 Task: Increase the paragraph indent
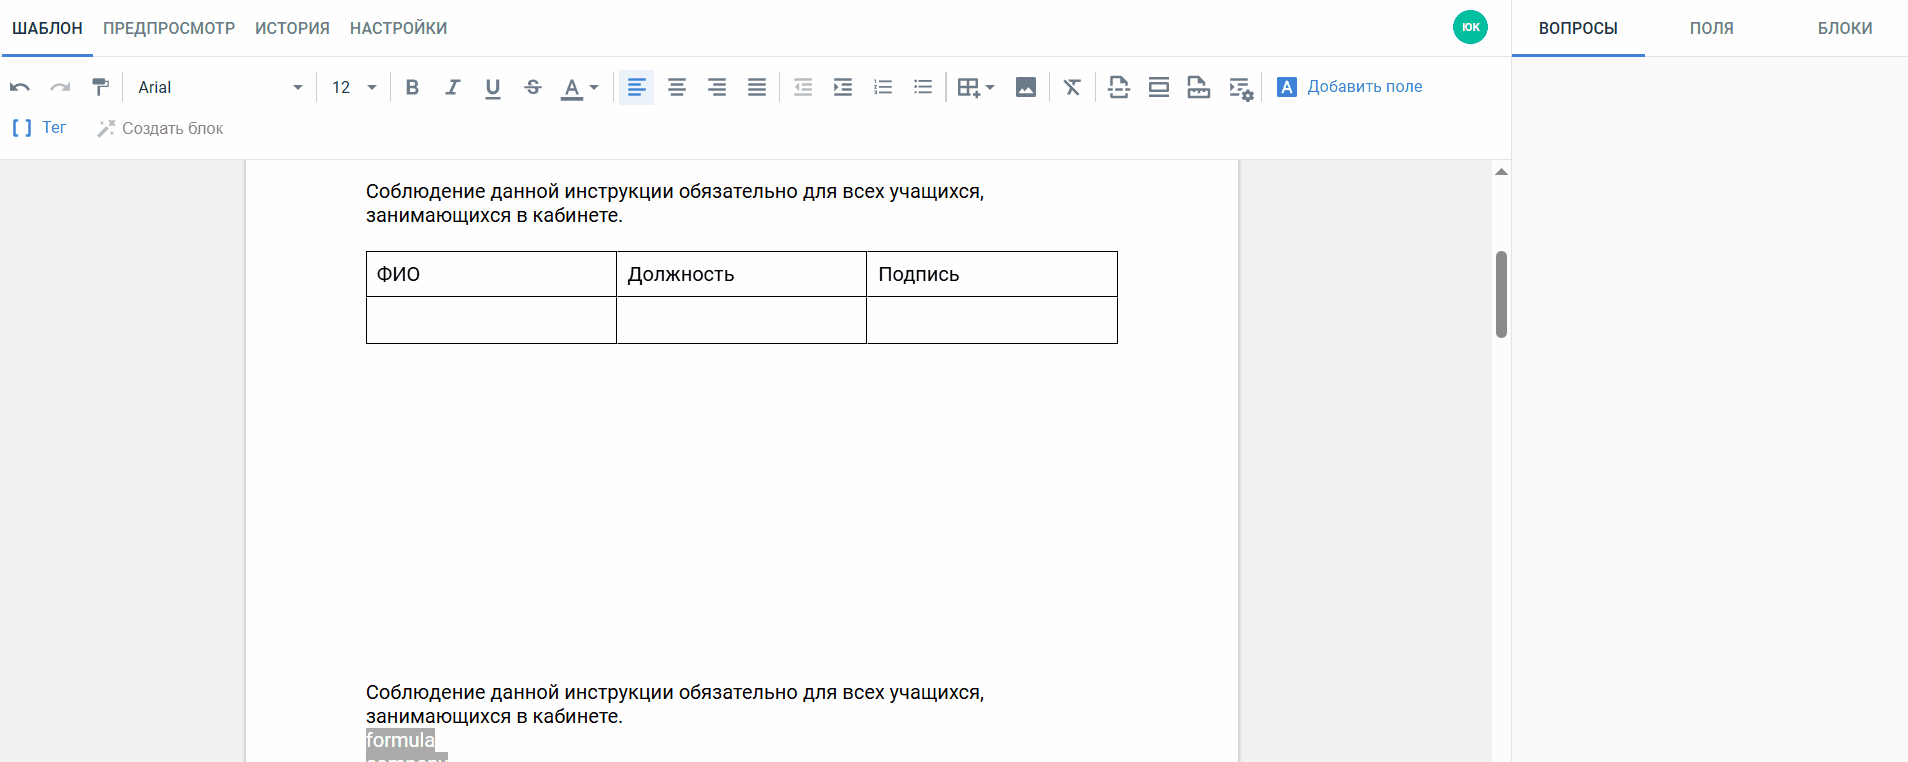[843, 88]
